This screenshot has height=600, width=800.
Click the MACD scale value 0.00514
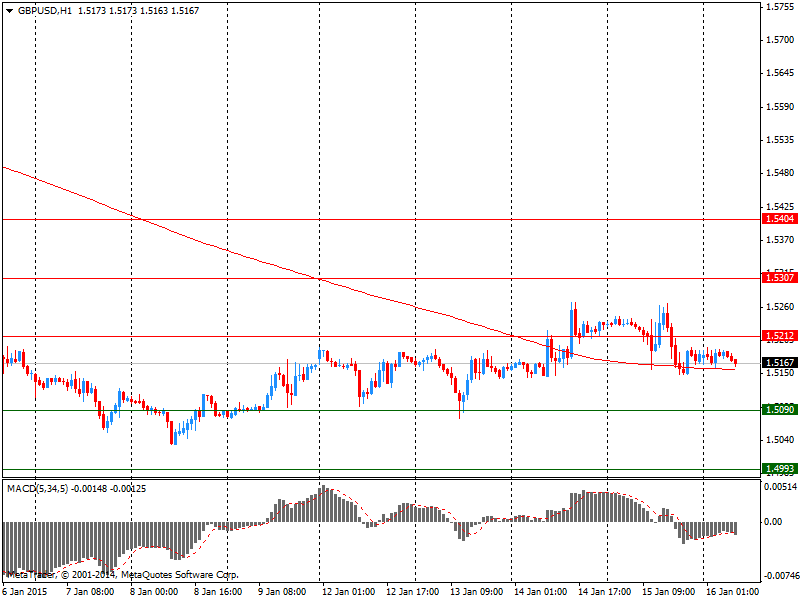[x=781, y=487]
